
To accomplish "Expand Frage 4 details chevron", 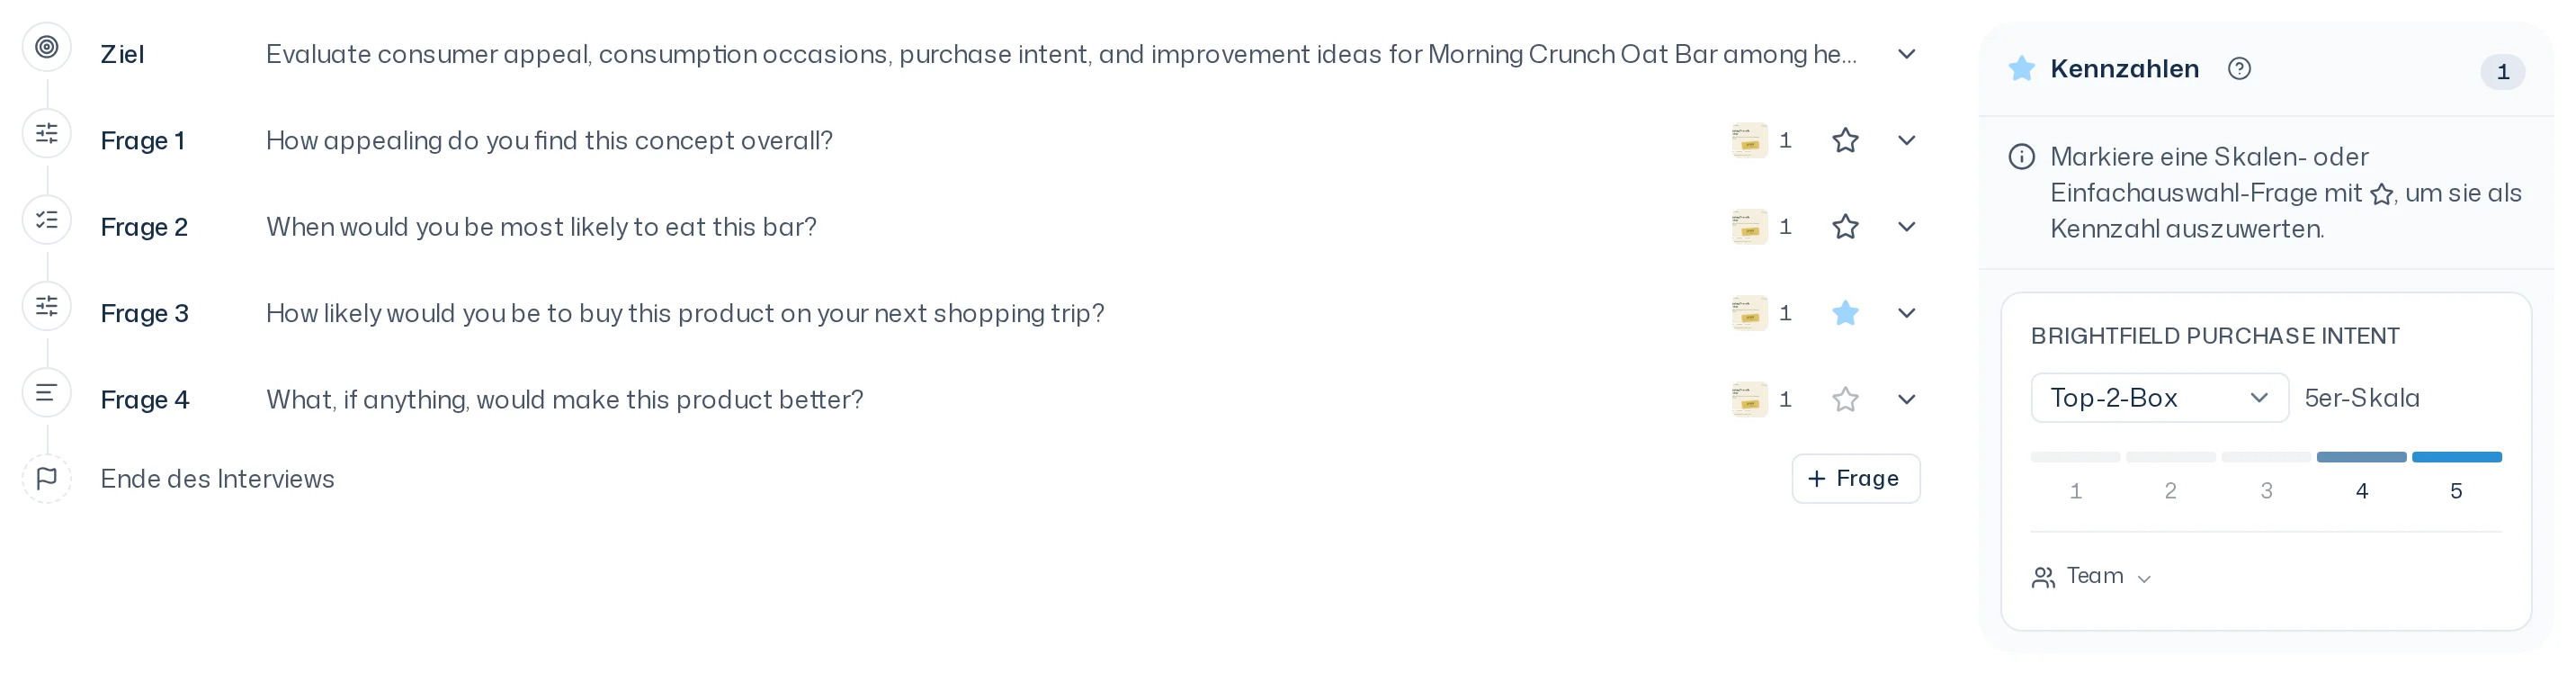I will (x=1907, y=400).
